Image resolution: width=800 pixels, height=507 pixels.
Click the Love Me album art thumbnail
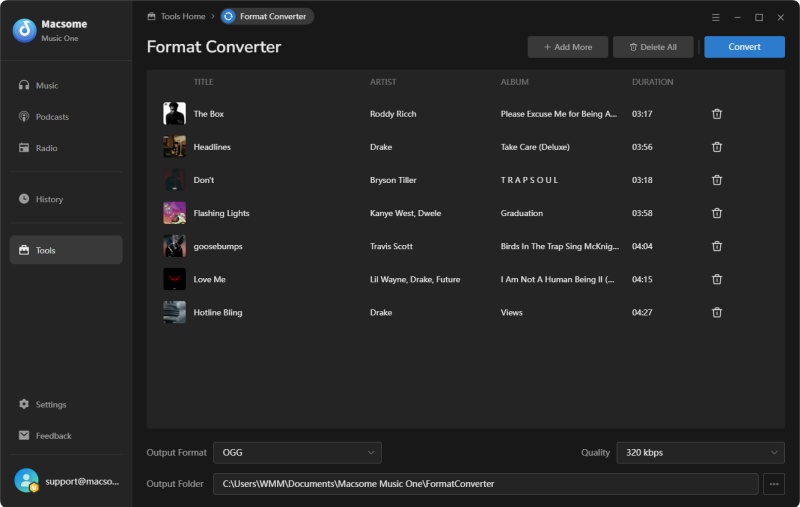click(174, 280)
